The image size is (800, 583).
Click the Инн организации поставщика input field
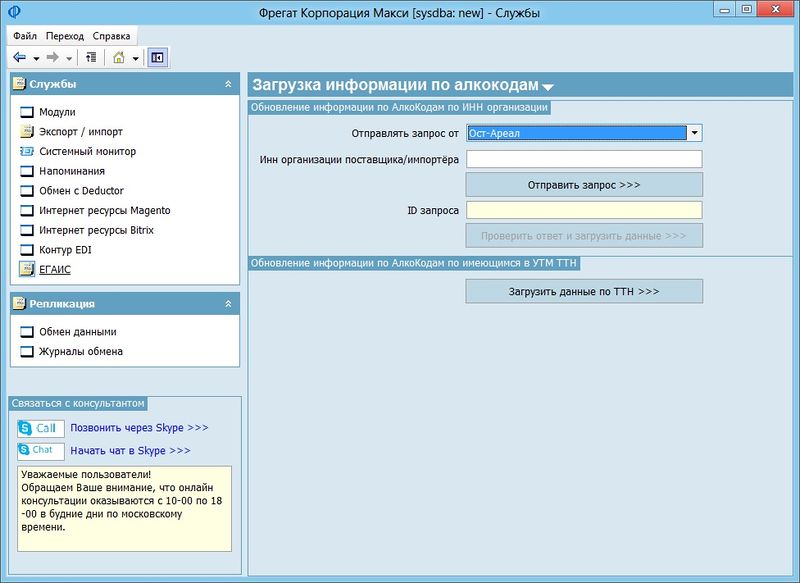point(584,159)
